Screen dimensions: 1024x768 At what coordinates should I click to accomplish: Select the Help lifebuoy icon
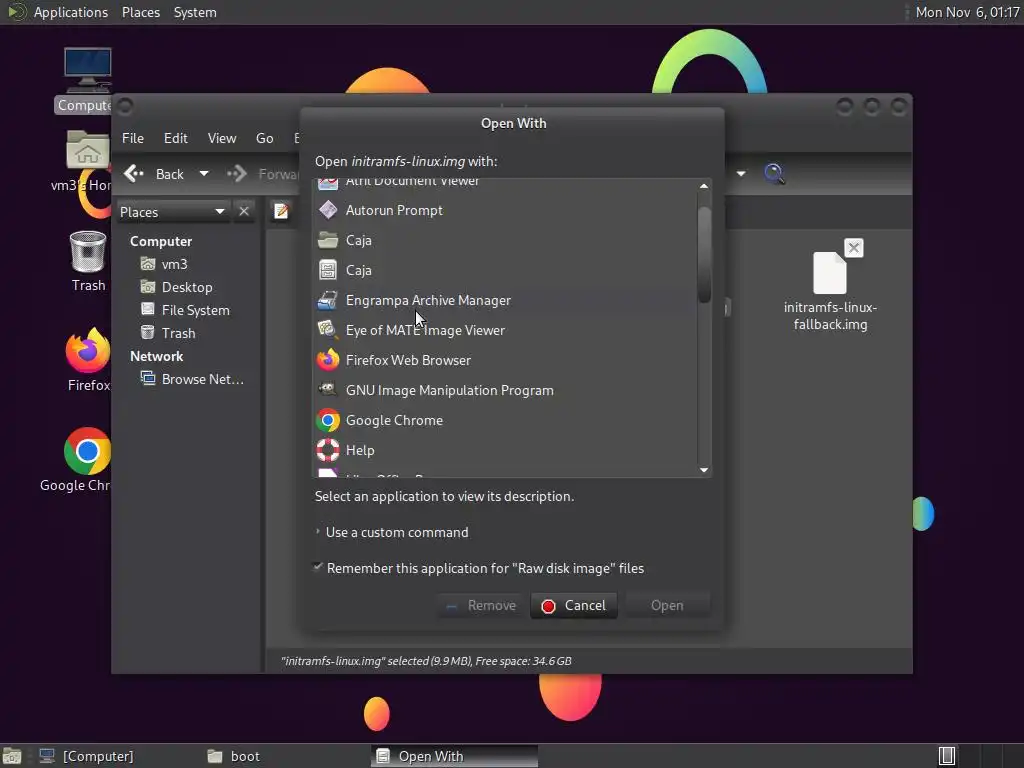tap(328, 450)
